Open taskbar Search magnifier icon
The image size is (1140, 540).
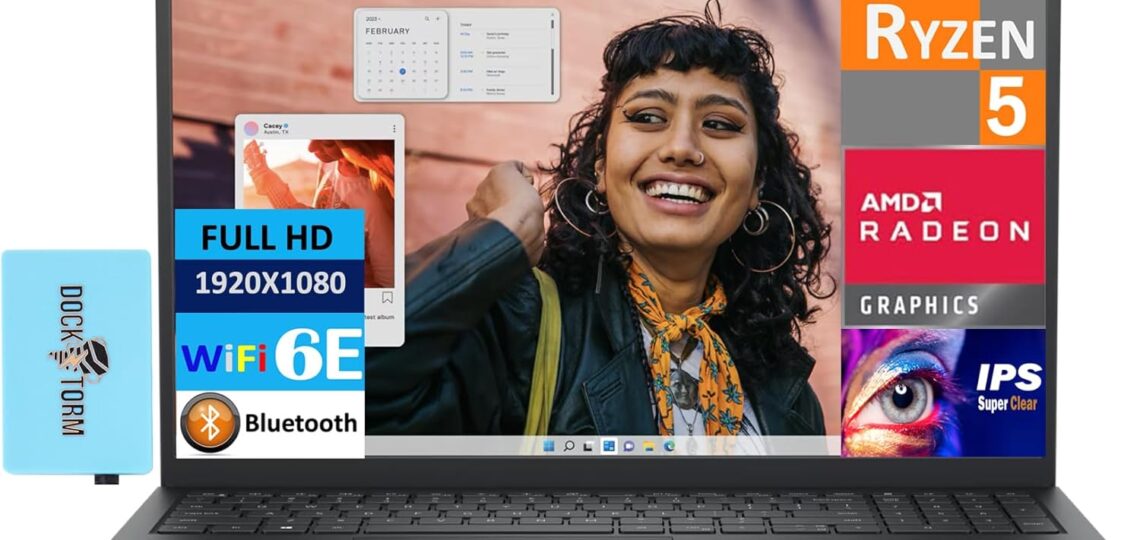(569, 446)
